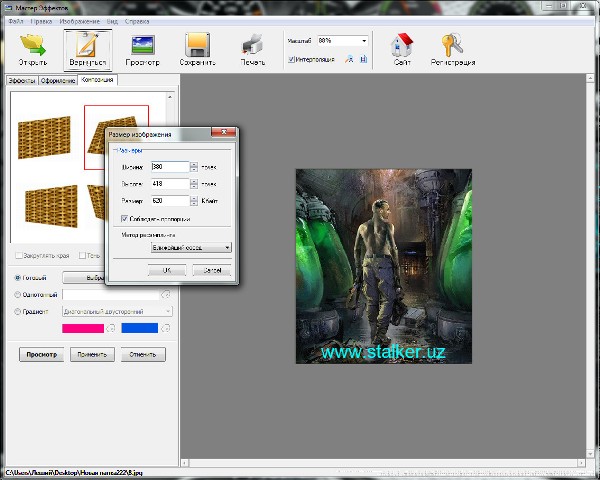This screenshot has width=600, height=480.
Task: Select the Однотонный radio button
Action: click(x=18, y=294)
